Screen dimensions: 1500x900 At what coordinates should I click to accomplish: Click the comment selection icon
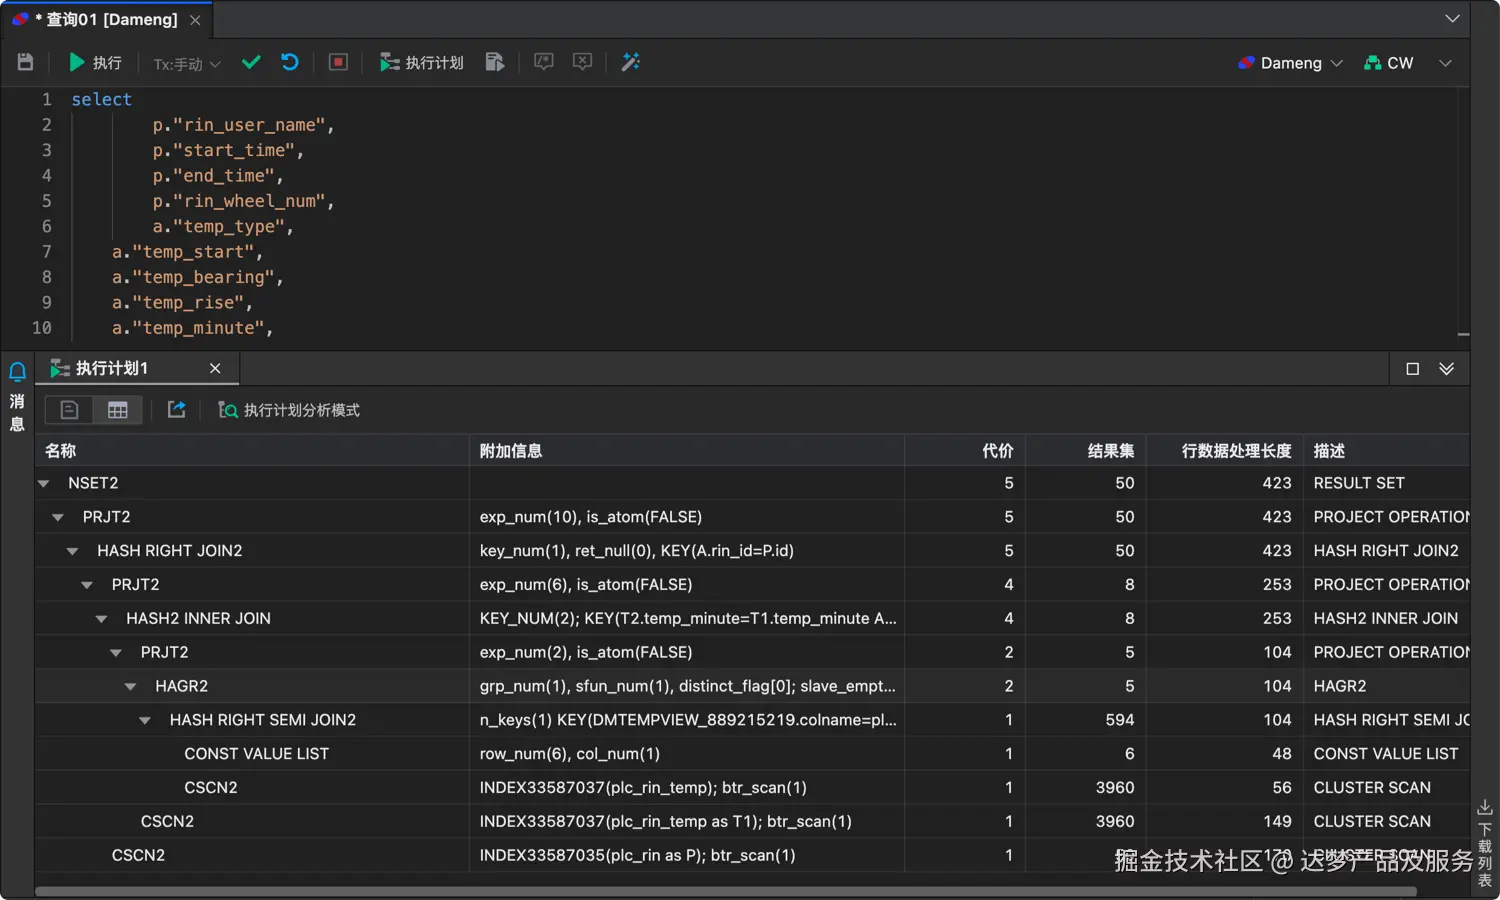click(x=543, y=62)
